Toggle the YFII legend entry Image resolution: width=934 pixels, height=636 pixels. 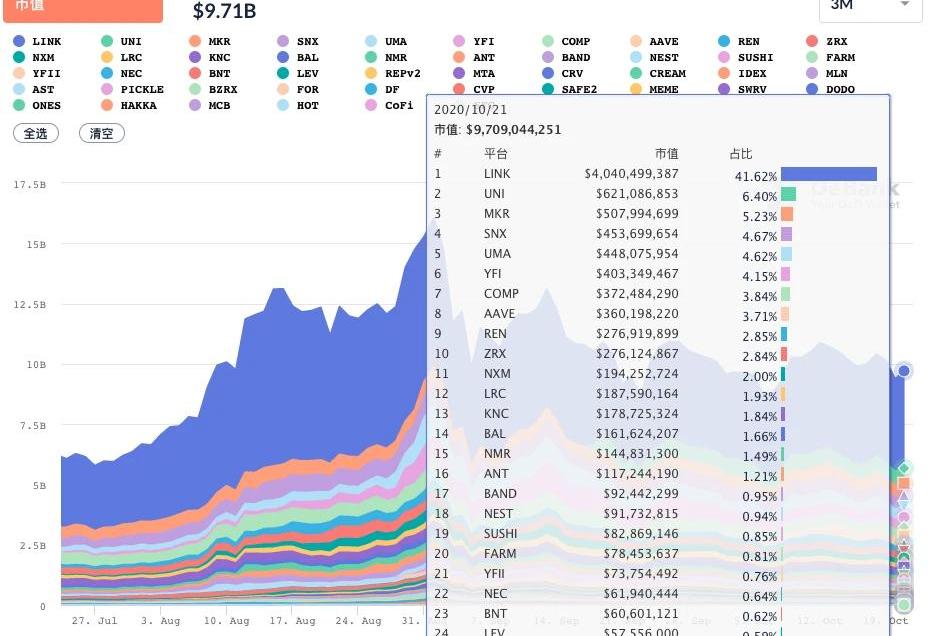pyautogui.click(x=46, y=74)
